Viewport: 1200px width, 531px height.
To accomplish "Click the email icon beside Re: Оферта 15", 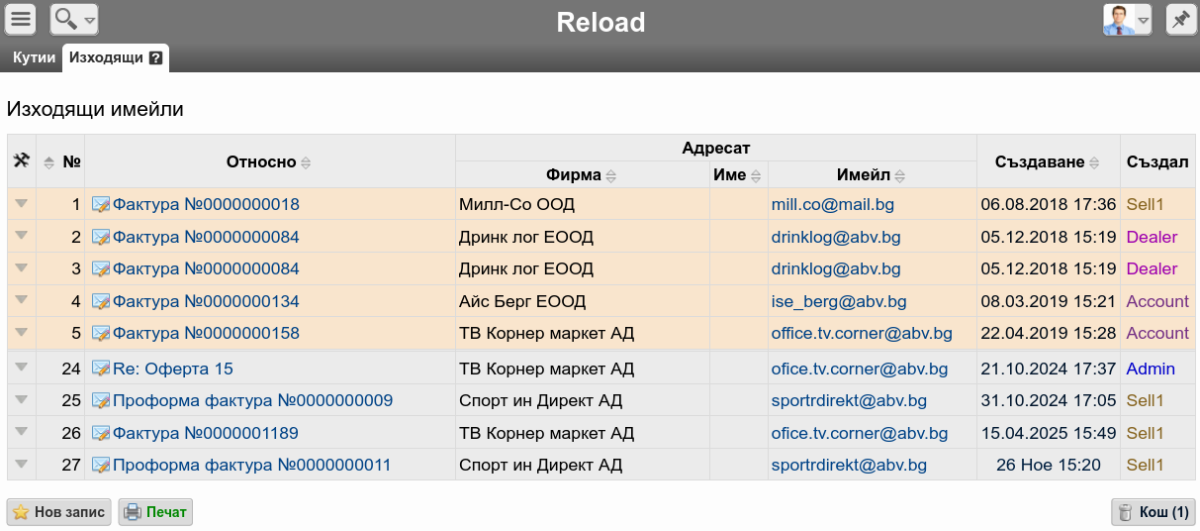I will [100, 369].
